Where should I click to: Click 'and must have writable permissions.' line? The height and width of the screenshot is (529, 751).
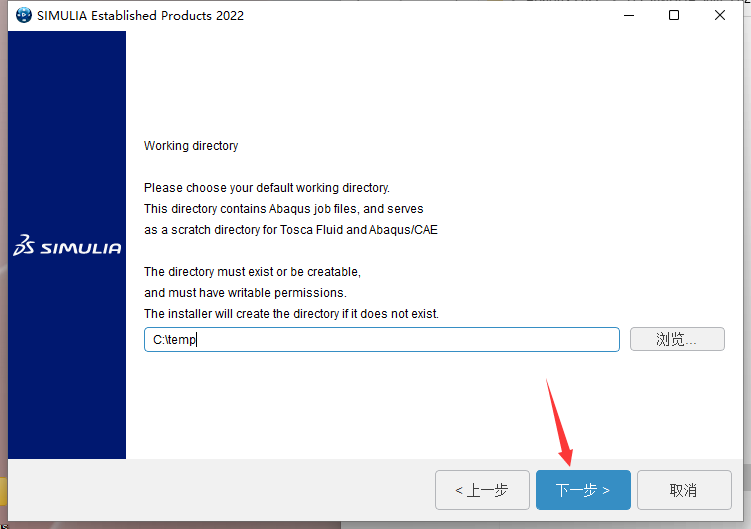(245, 292)
